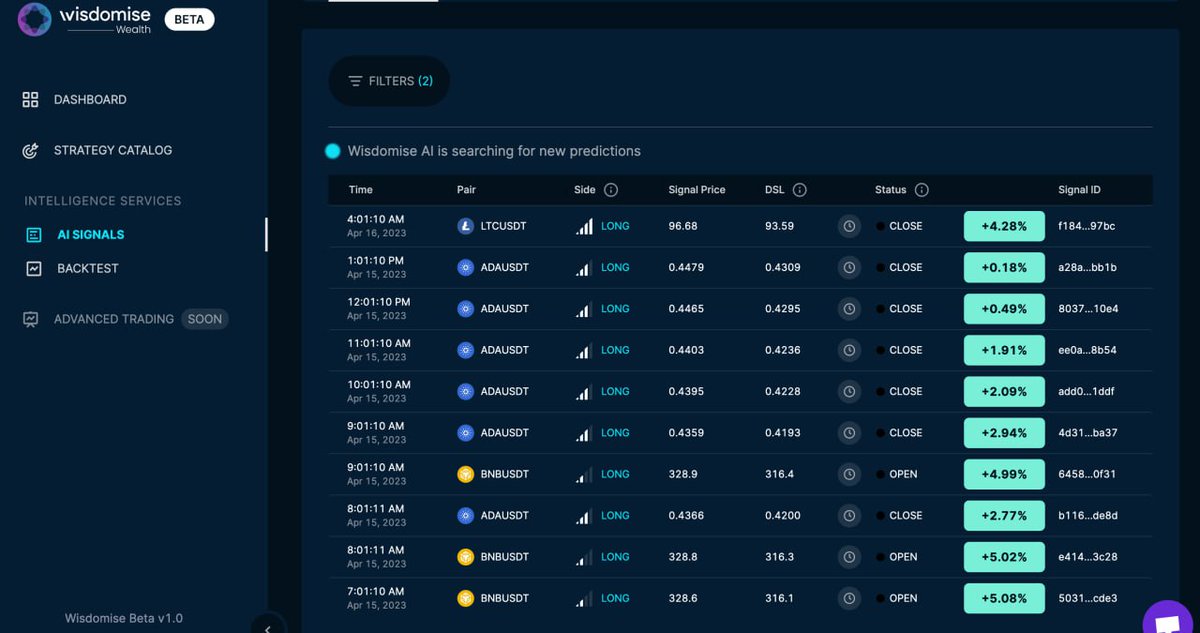The width and height of the screenshot is (1200, 633).
Task: Click the +5.02% result badge
Action: 1004,557
